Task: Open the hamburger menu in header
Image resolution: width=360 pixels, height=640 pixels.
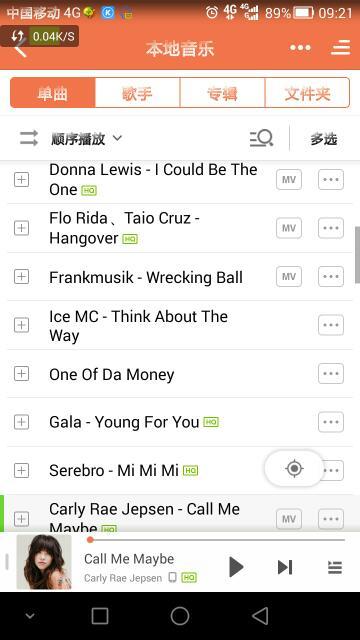Action: (x=340, y=48)
